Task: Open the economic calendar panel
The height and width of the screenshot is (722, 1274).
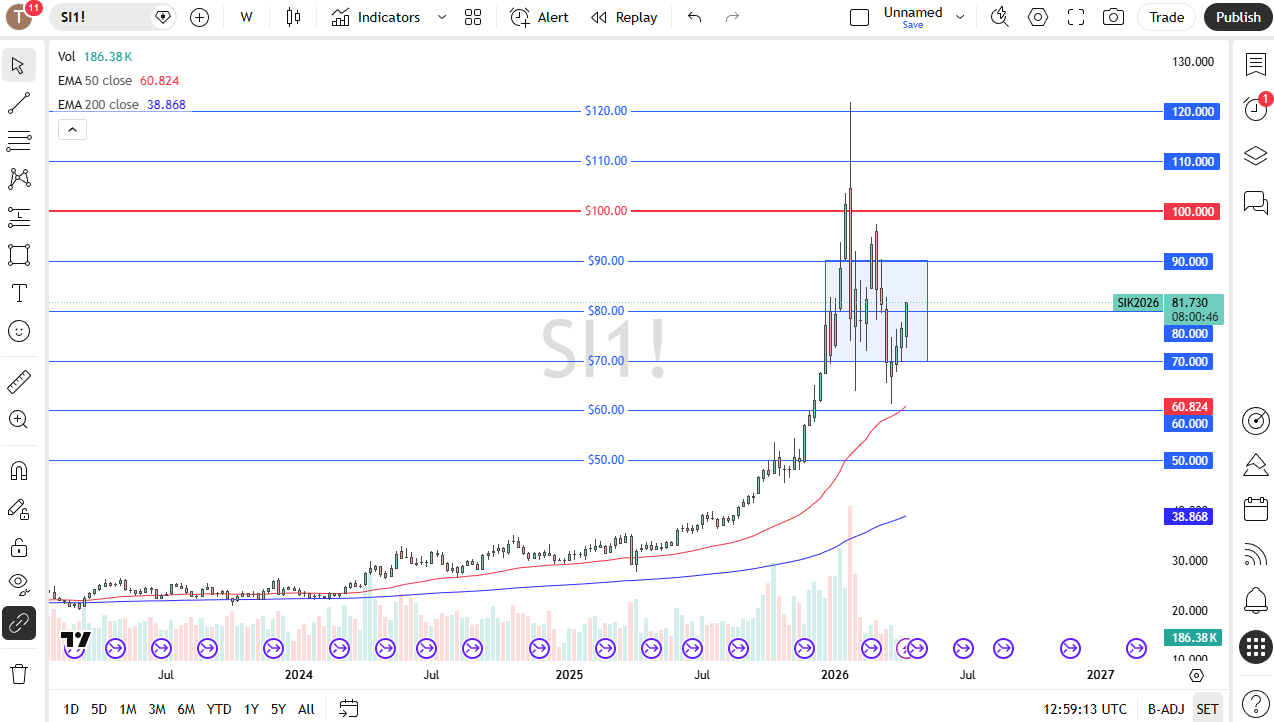Action: [1255, 509]
